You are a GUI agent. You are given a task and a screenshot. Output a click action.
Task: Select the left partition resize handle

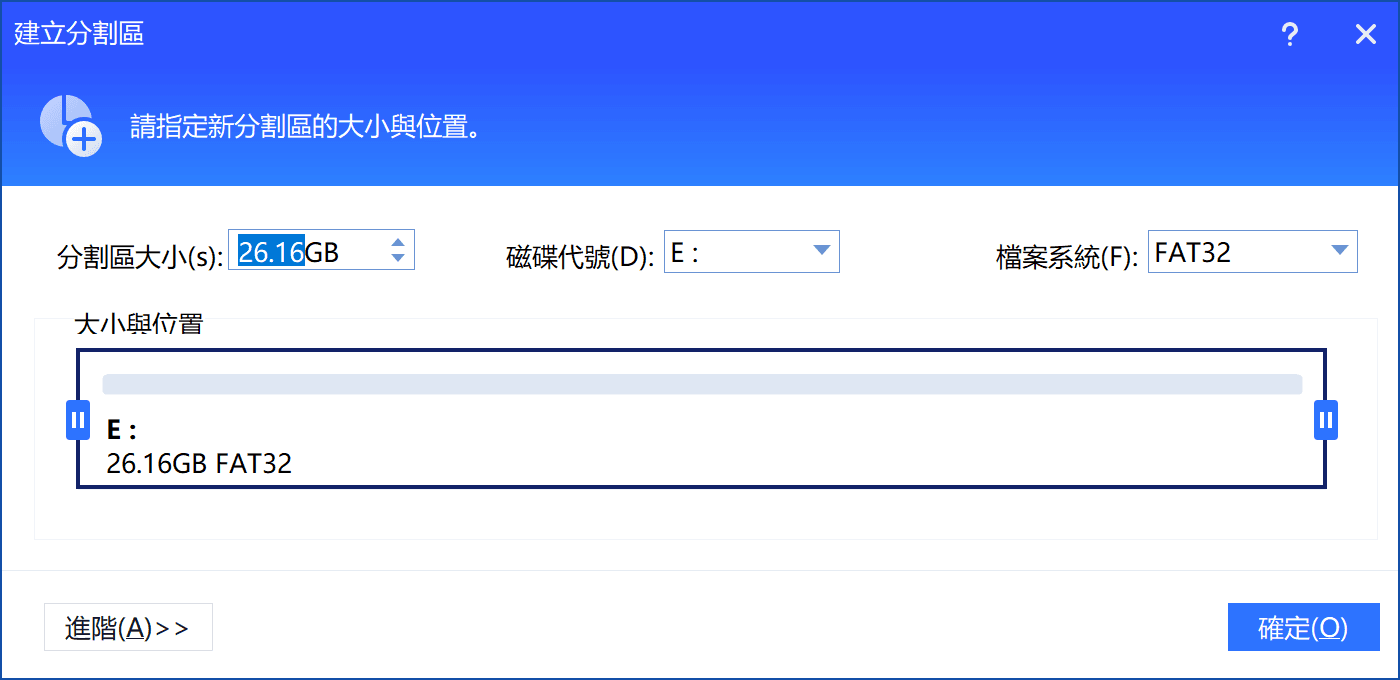[77, 419]
